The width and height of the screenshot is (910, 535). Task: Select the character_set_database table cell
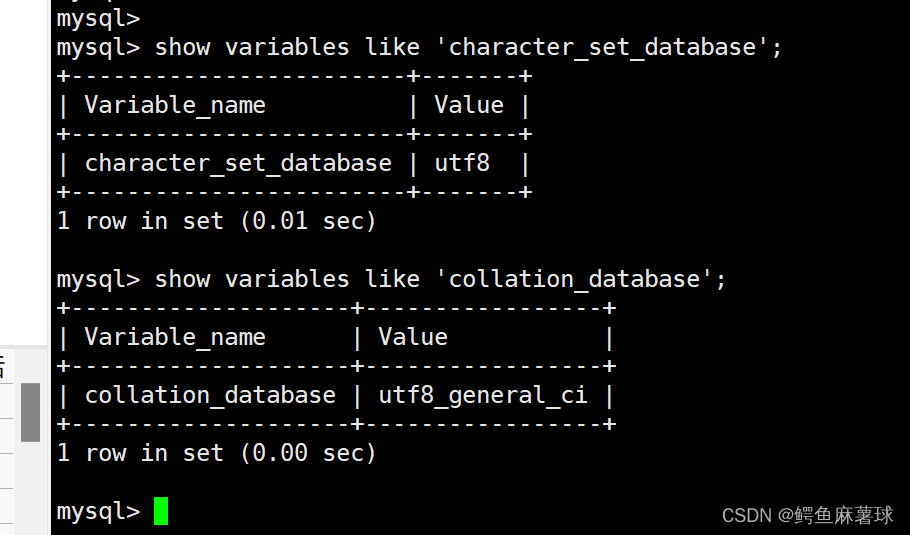click(x=238, y=163)
